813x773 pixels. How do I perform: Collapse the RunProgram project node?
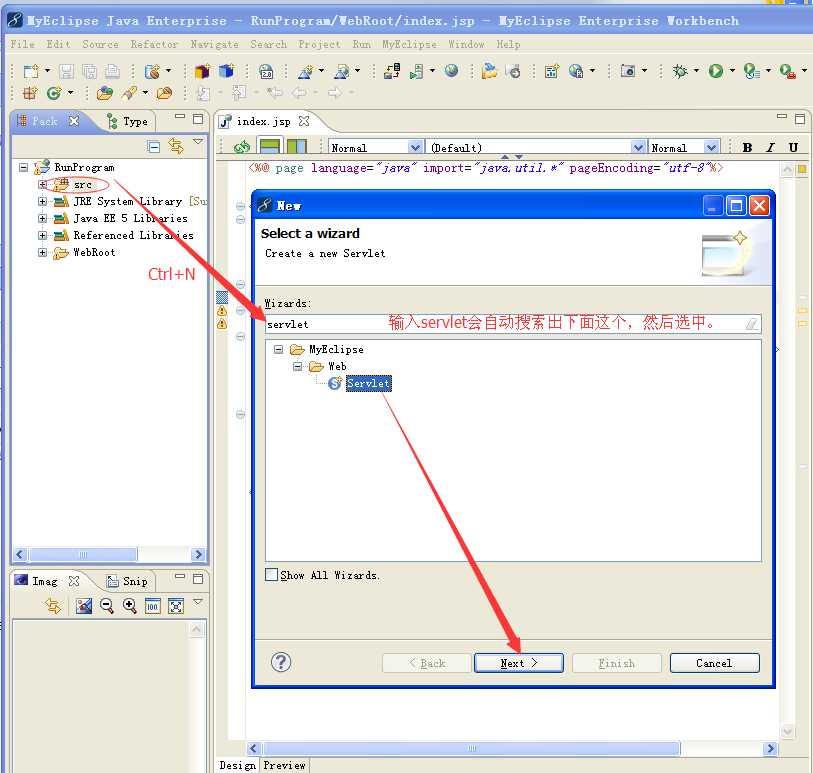coord(23,167)
